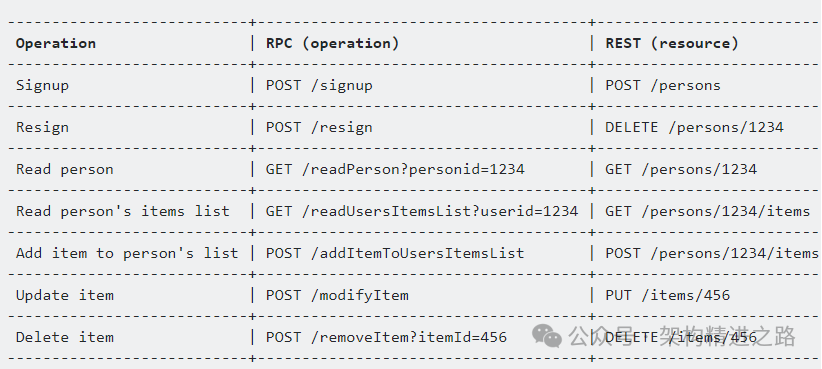The height and width of the screenshot is (369, 822).
Task: Click GET /persons/1234 REST entry
Action: pyautogui.click(x=681, y=169)
